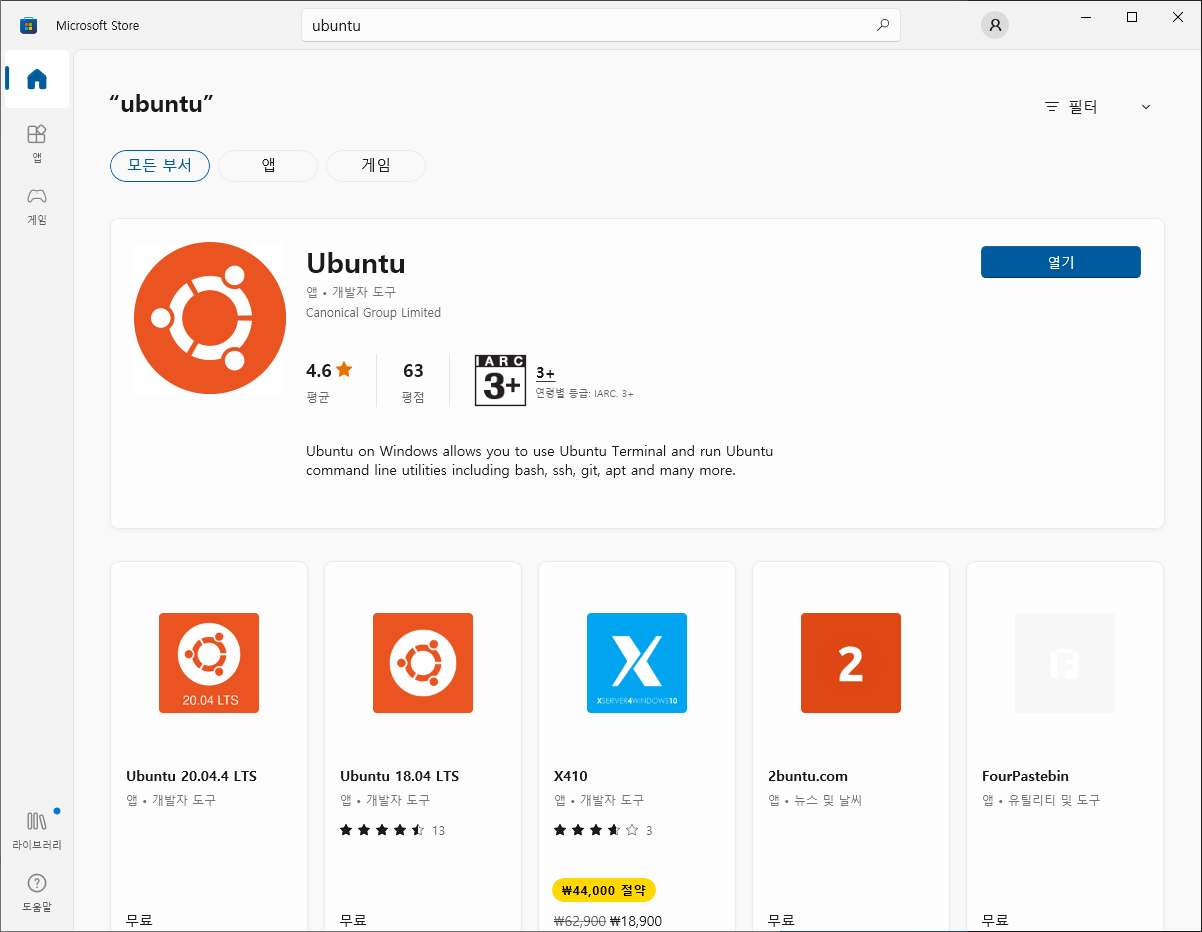Open the 게임 section in the sidebar

point(37,205)
